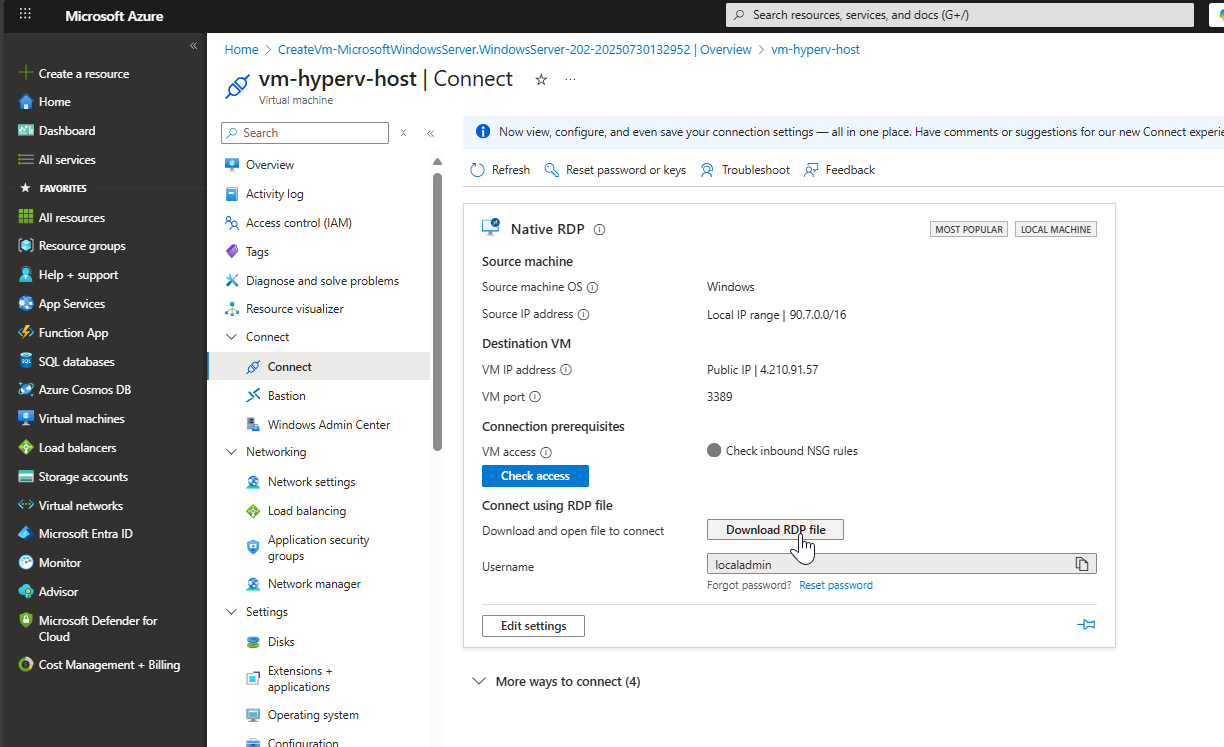Collapse the left portal sidebar
The width and height of the screenshot is (1224, 747).
[x=193, y=46]
